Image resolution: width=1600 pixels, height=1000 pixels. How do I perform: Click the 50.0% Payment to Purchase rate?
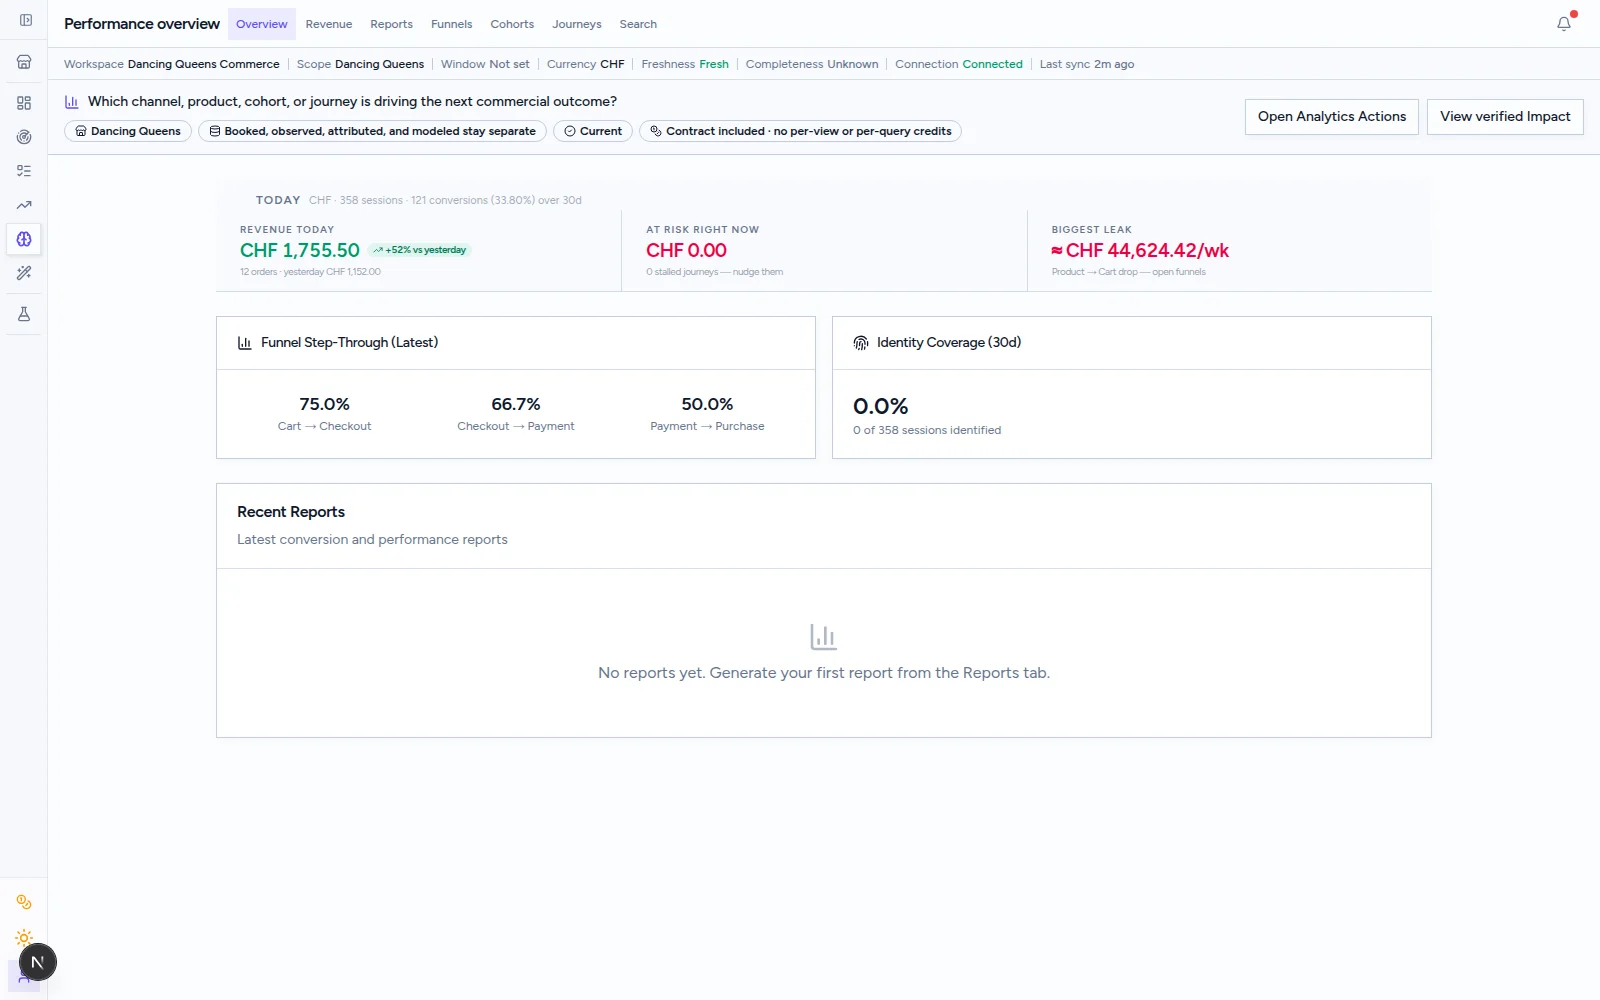pos(707,404)
